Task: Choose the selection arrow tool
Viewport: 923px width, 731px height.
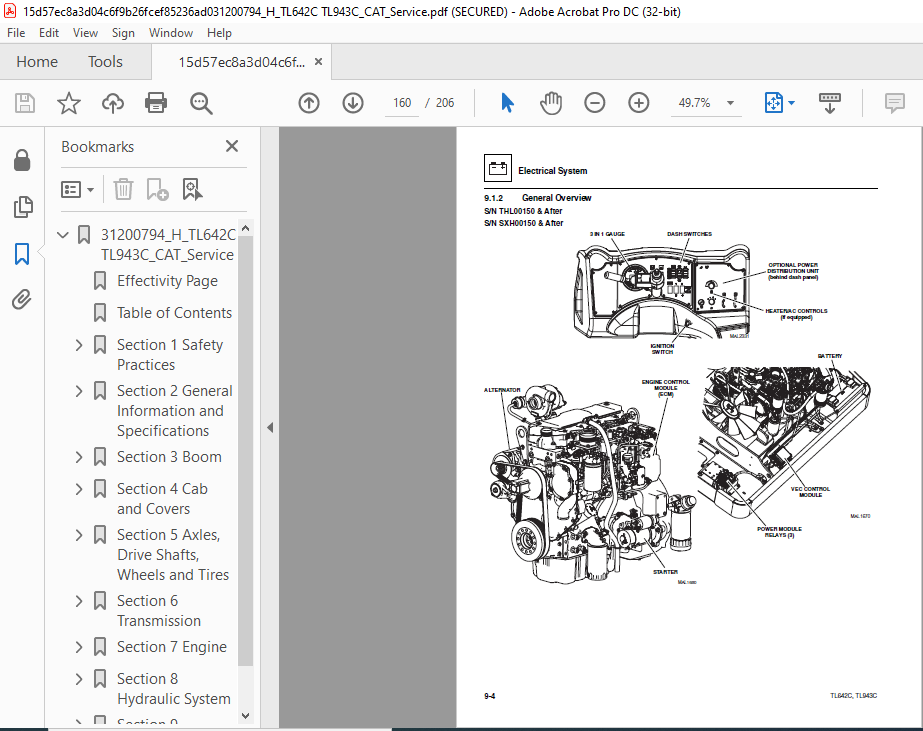Action: (x=507, y=103)
